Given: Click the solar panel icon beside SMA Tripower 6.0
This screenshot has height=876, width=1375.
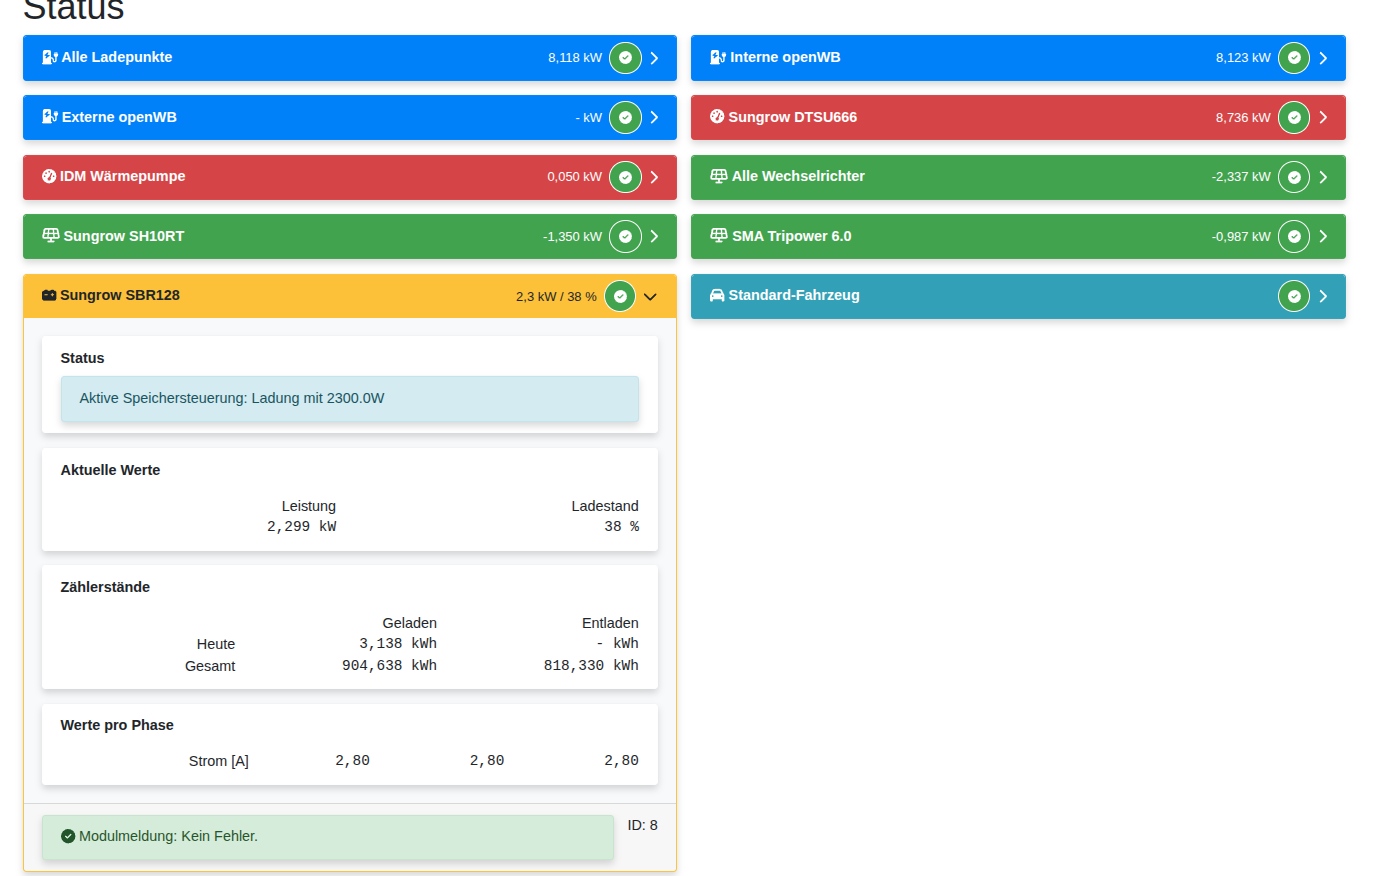Looking at the screenshot, I should click(719, 236).
